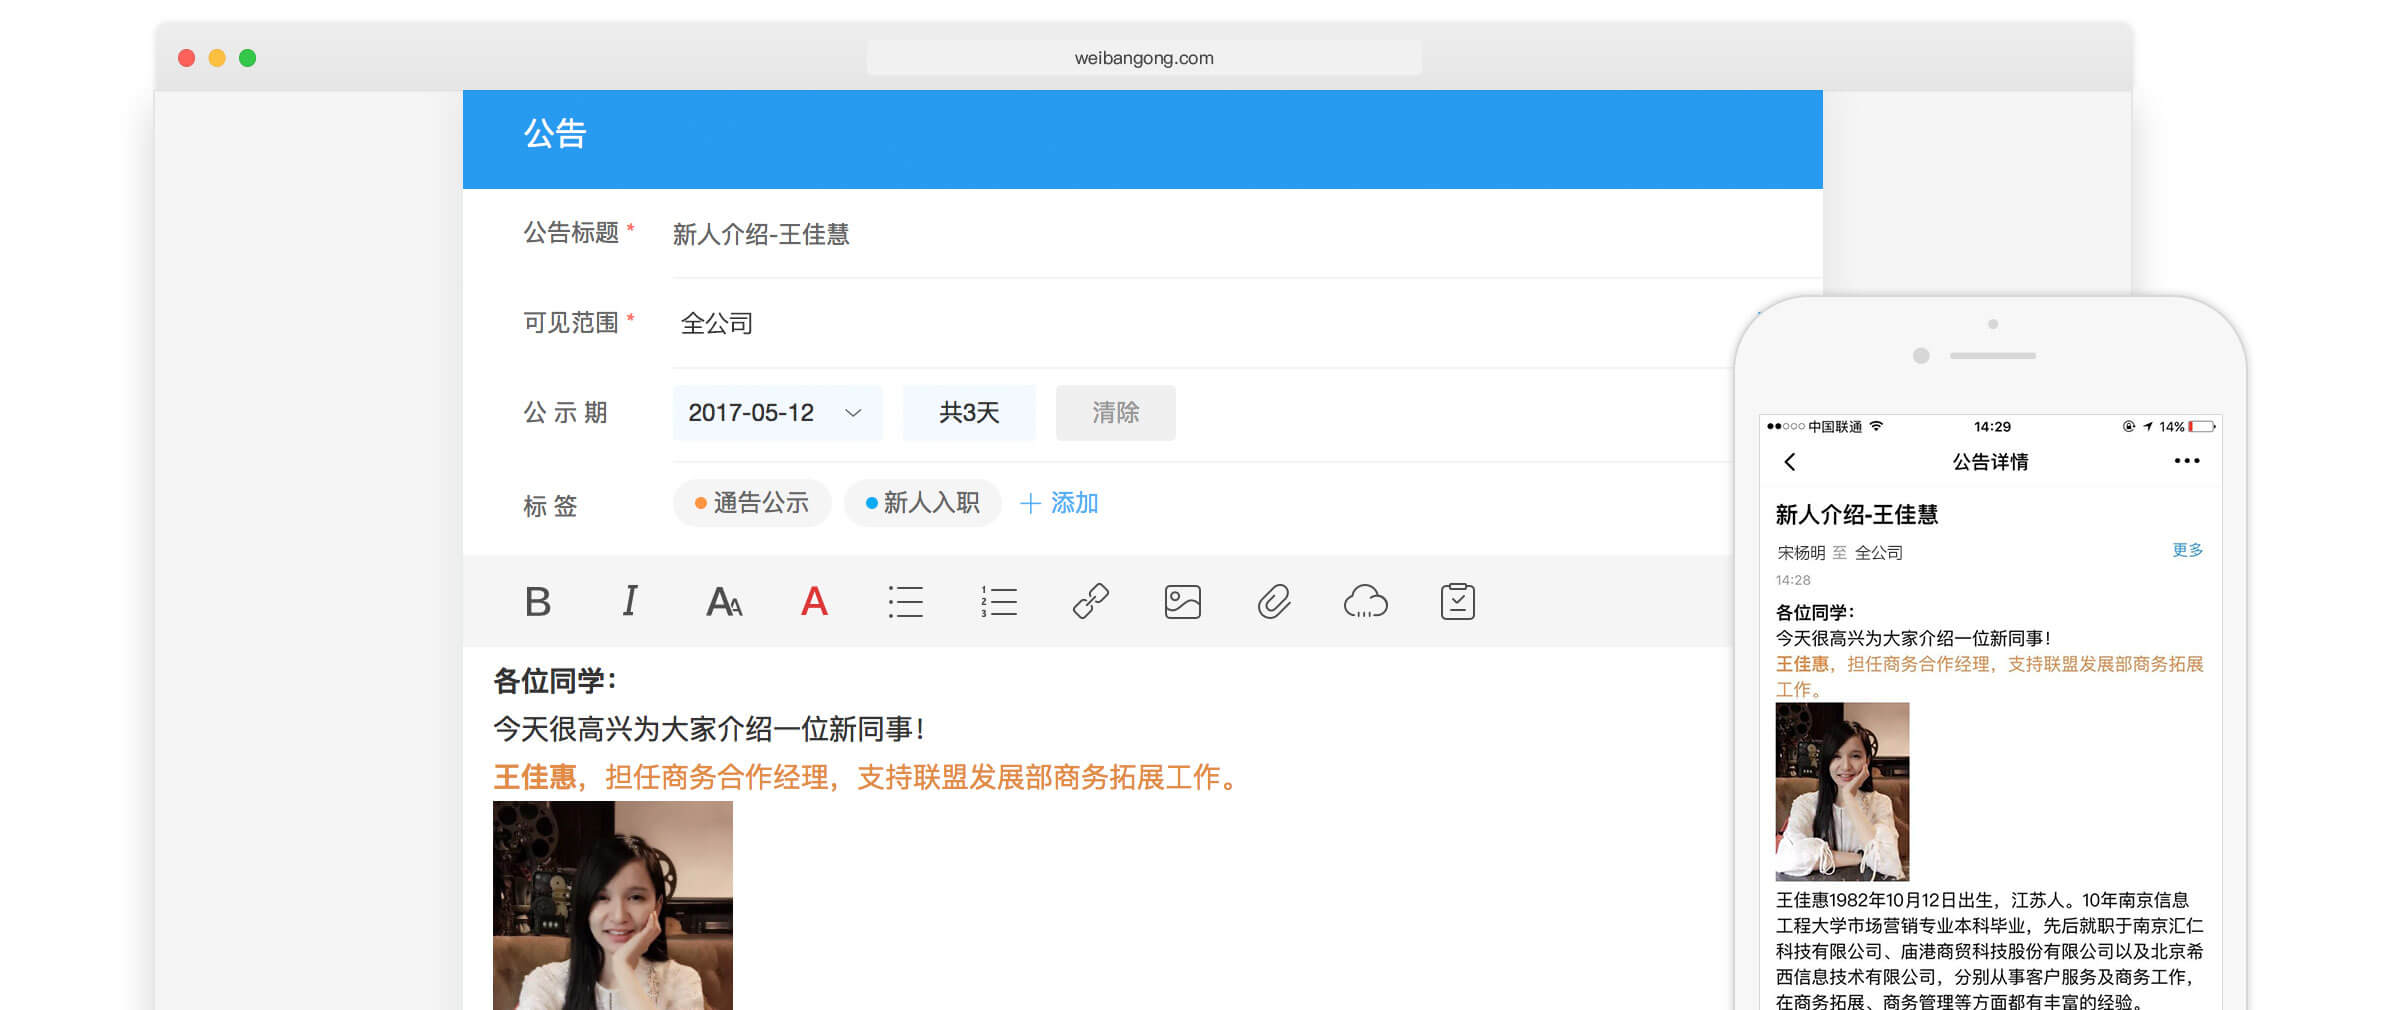Open the 2017-05-12 date dropdown
Screen dimensions: 2400x1010
coord(777,413)
